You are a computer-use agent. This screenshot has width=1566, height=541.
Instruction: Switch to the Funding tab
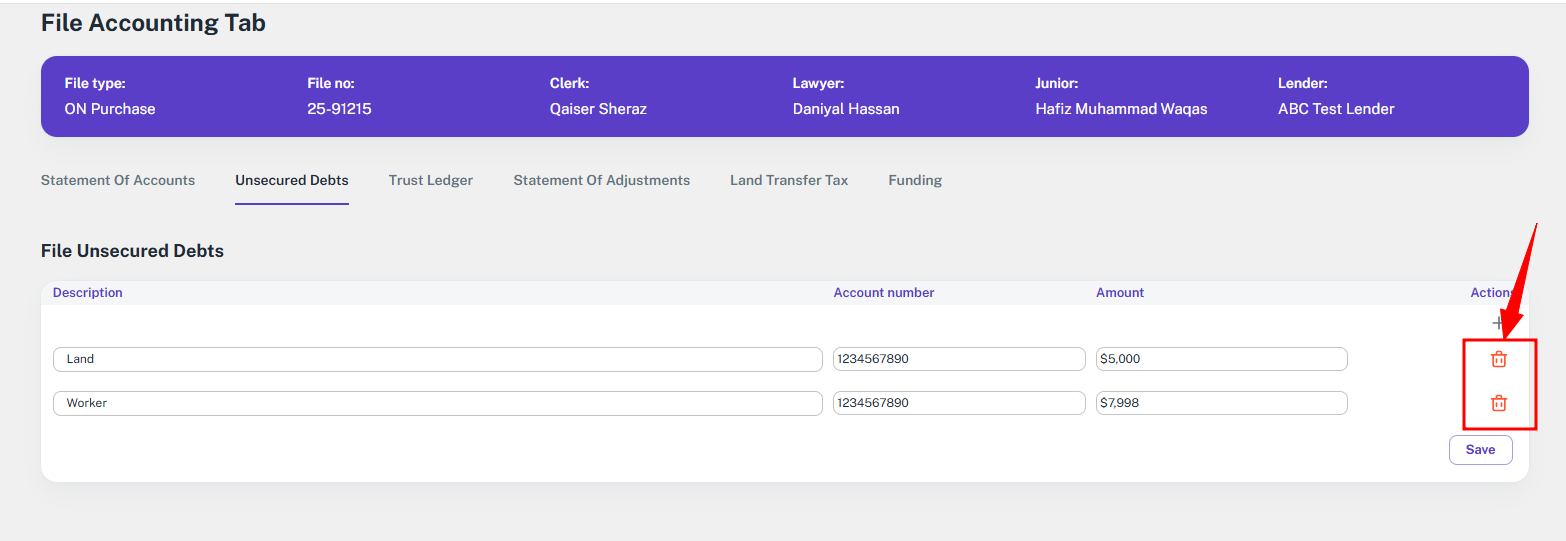[x=915, y=181]
